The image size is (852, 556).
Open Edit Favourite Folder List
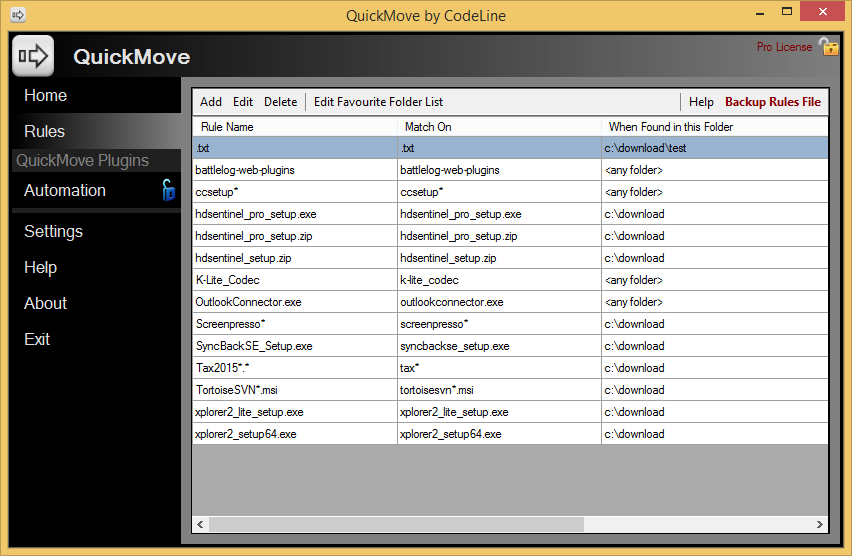click(378, 102)
